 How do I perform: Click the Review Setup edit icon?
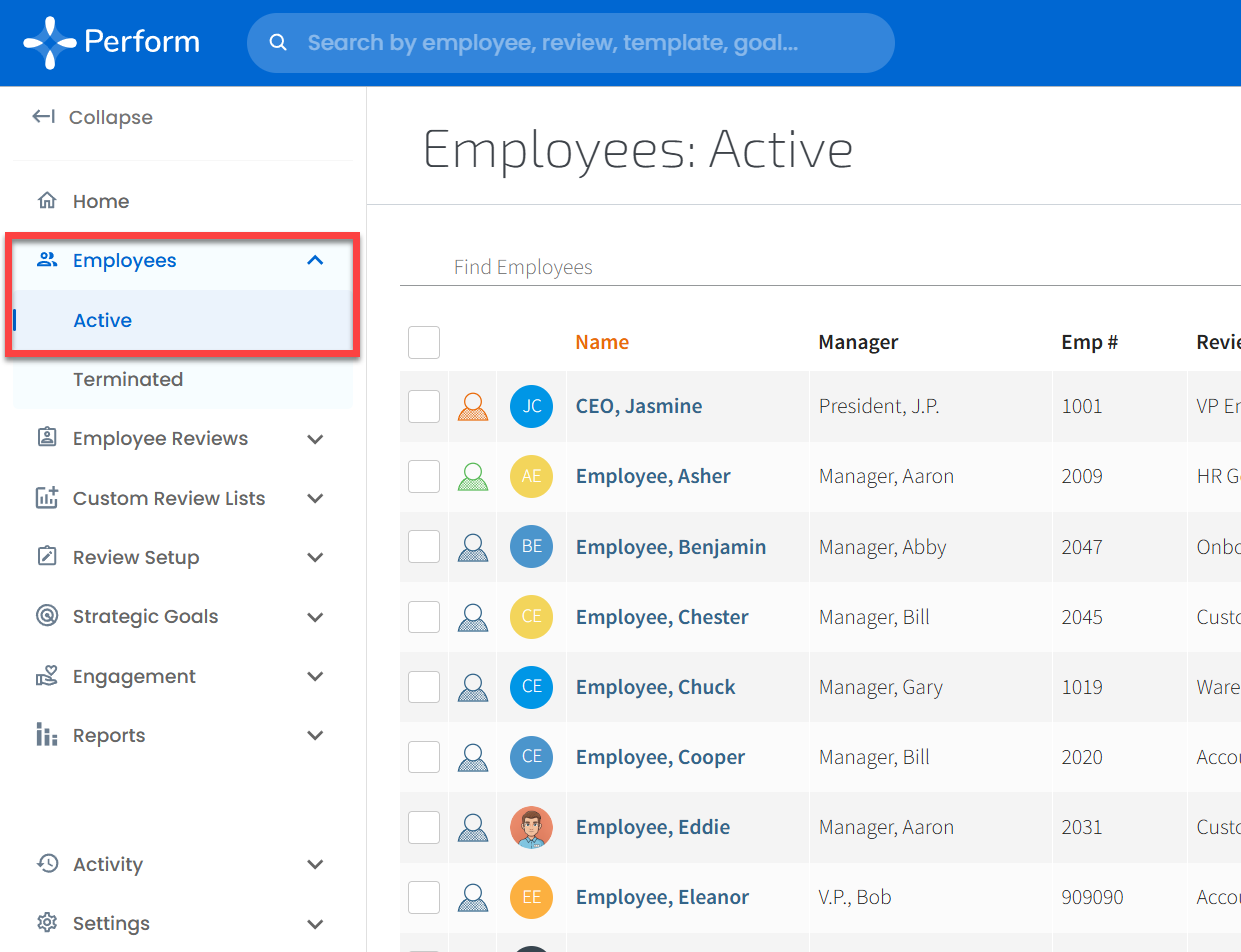click(x=46, y=557)
